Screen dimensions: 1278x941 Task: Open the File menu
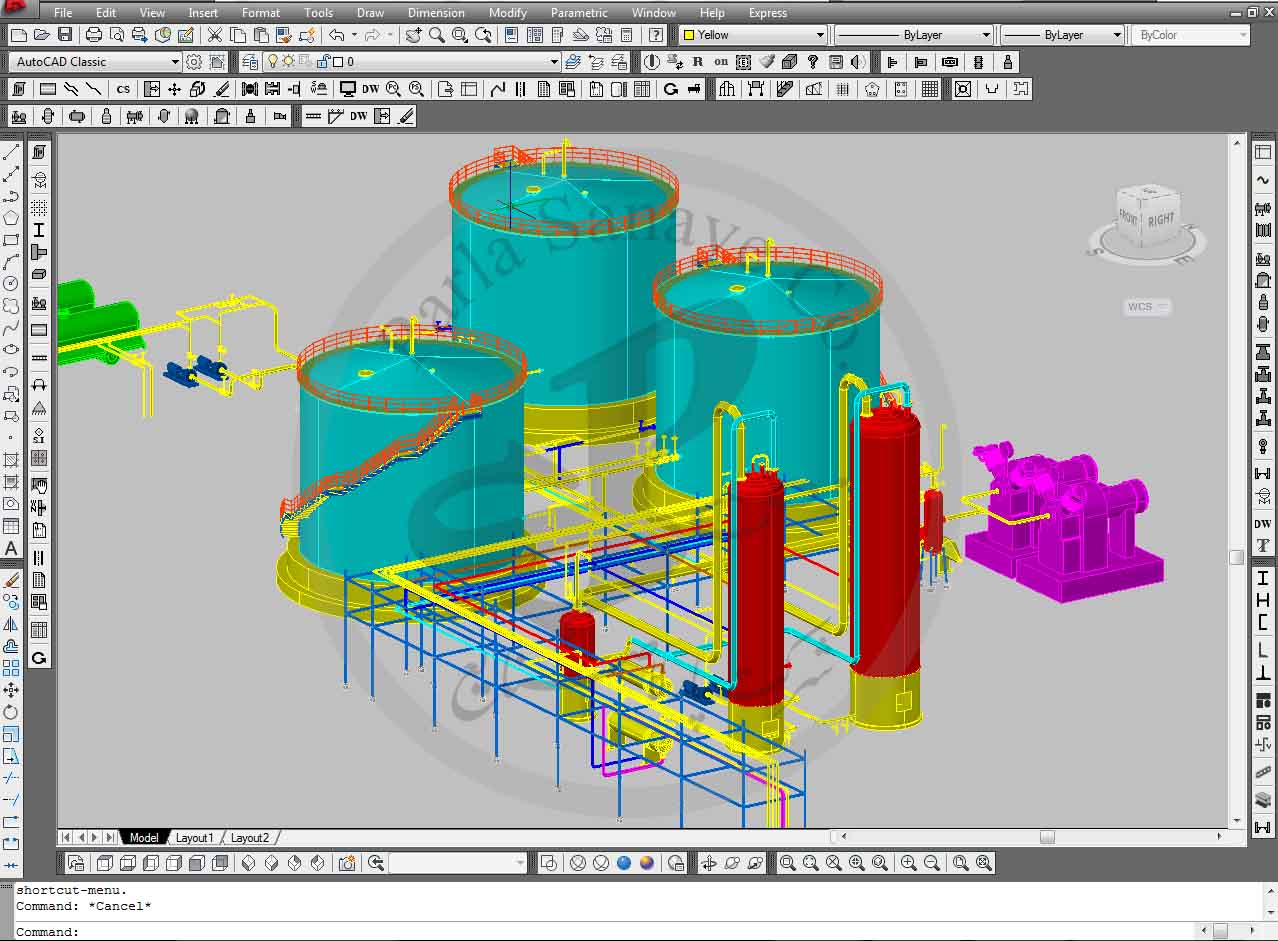tap(63, 13)
